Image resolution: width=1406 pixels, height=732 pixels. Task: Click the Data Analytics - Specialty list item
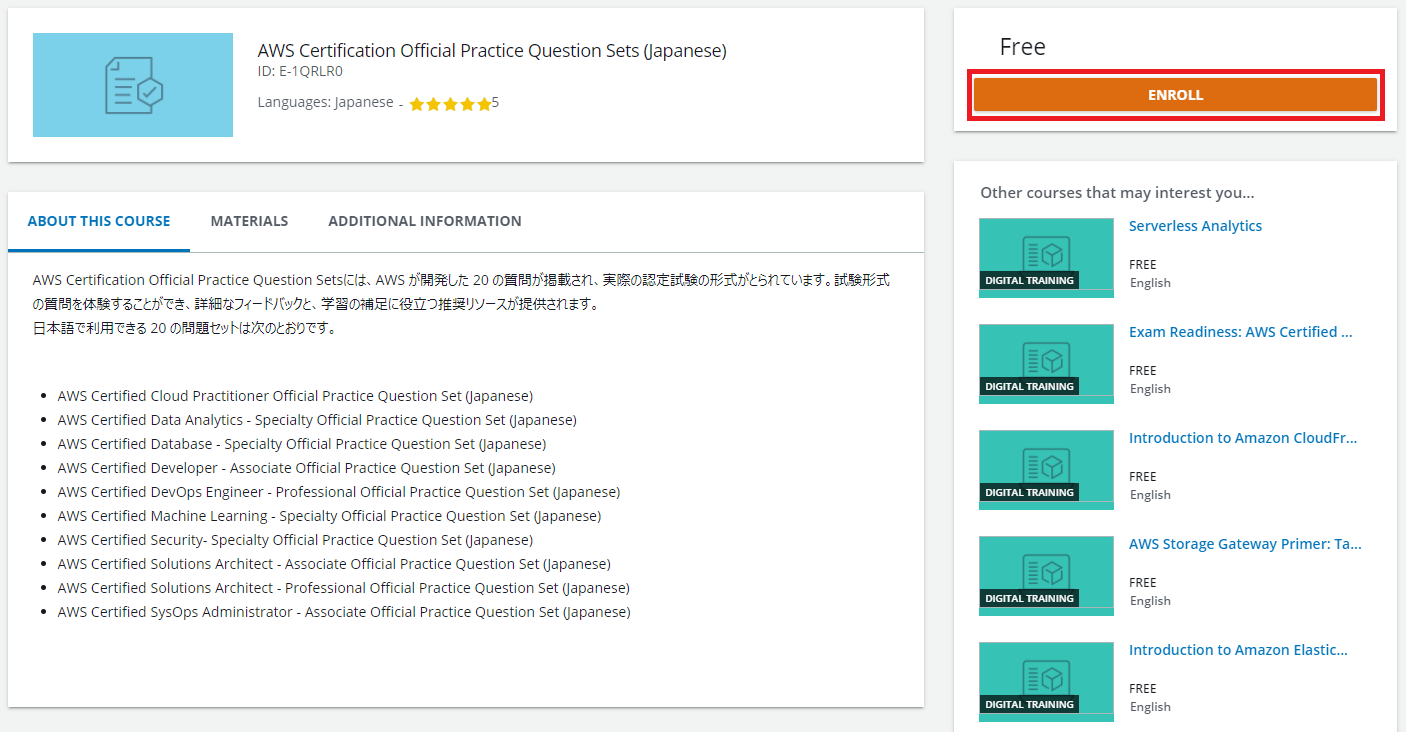[x=317, y=420]
